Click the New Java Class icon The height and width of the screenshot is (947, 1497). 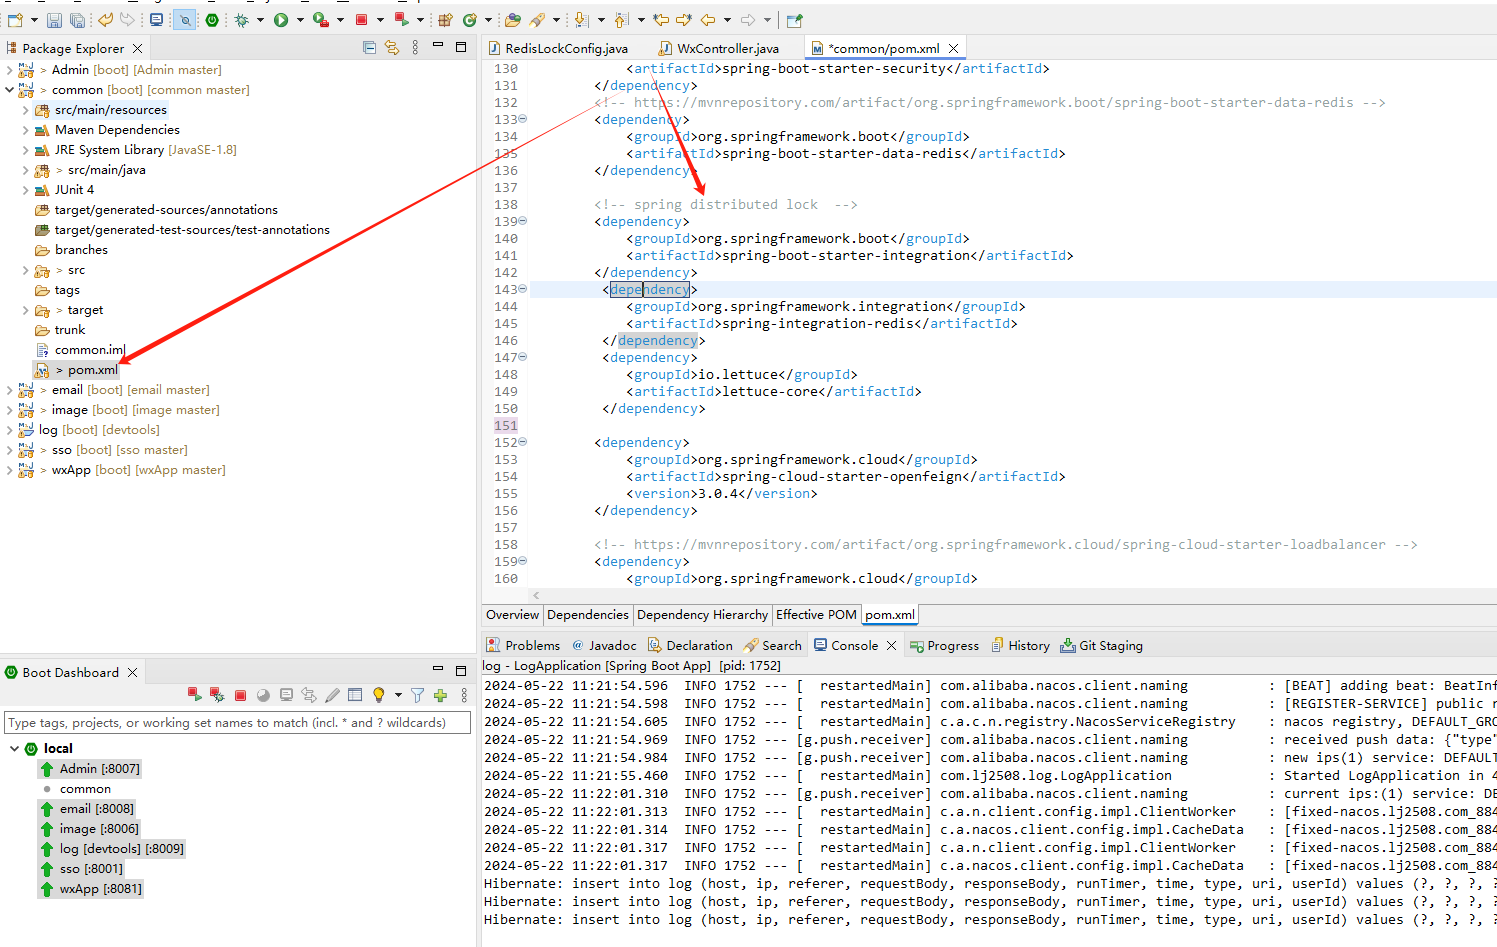pyautogui.click(x=469, y=20)
